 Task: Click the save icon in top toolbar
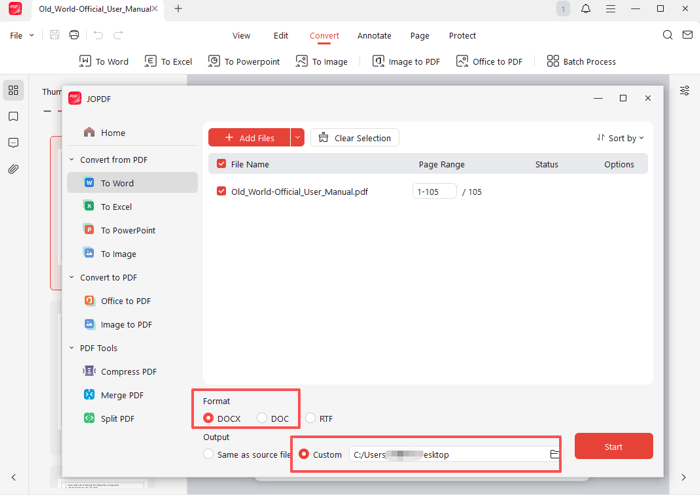54,35
